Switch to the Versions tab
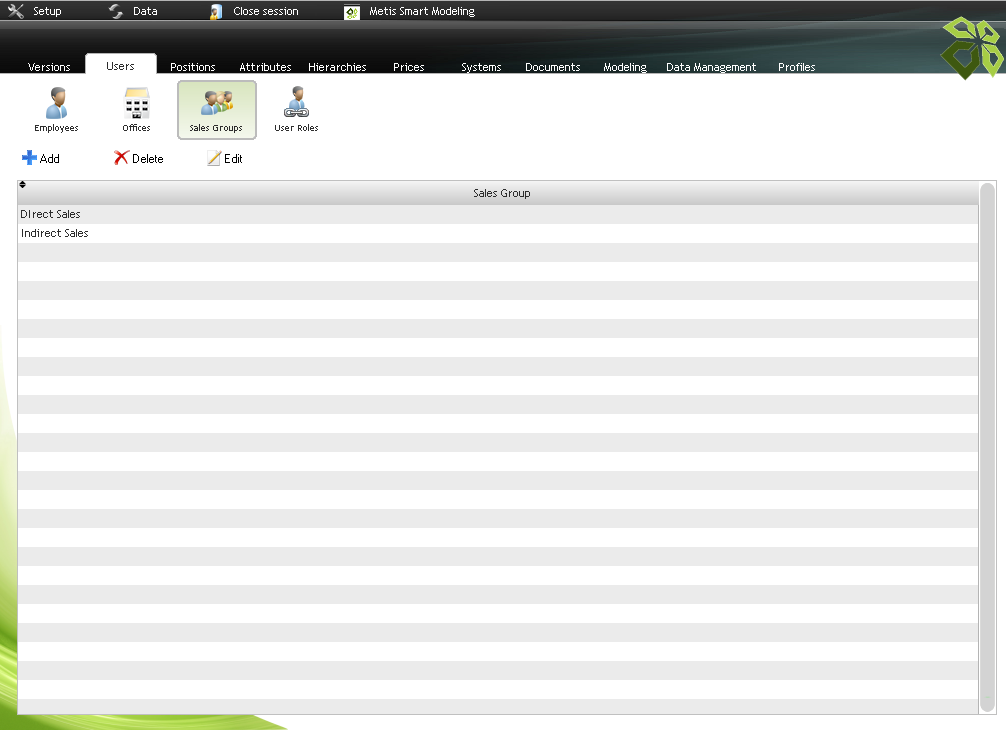 pos(49,67)
